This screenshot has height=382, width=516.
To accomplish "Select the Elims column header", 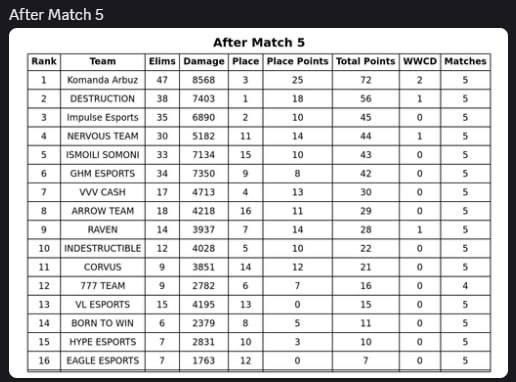I will click(x=162, y=61).
